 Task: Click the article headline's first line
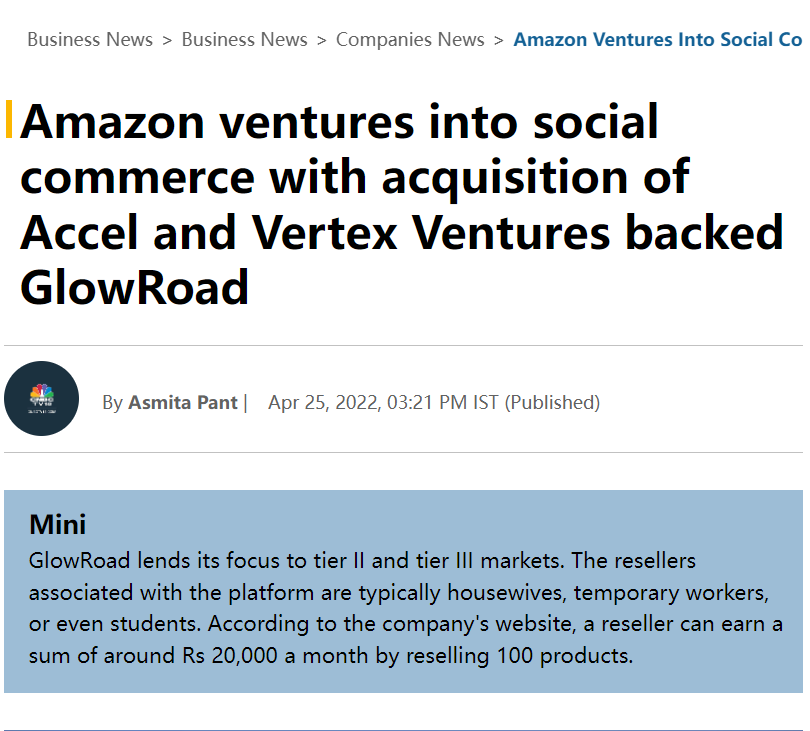339,123
